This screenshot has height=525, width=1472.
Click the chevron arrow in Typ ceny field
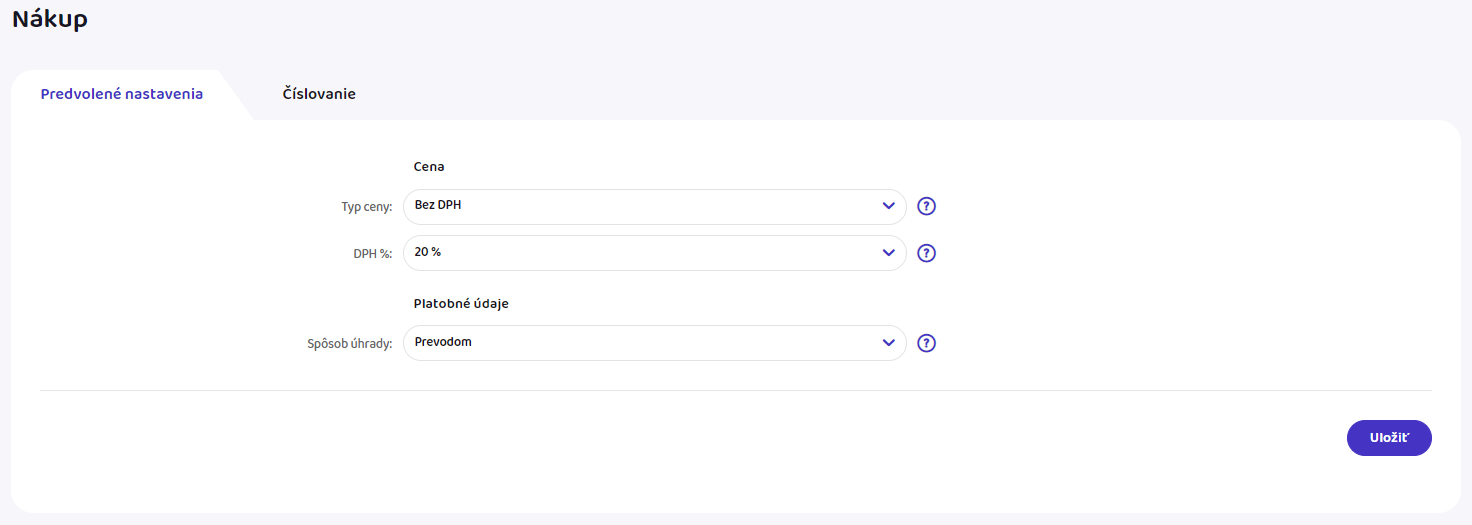point(888,207)
